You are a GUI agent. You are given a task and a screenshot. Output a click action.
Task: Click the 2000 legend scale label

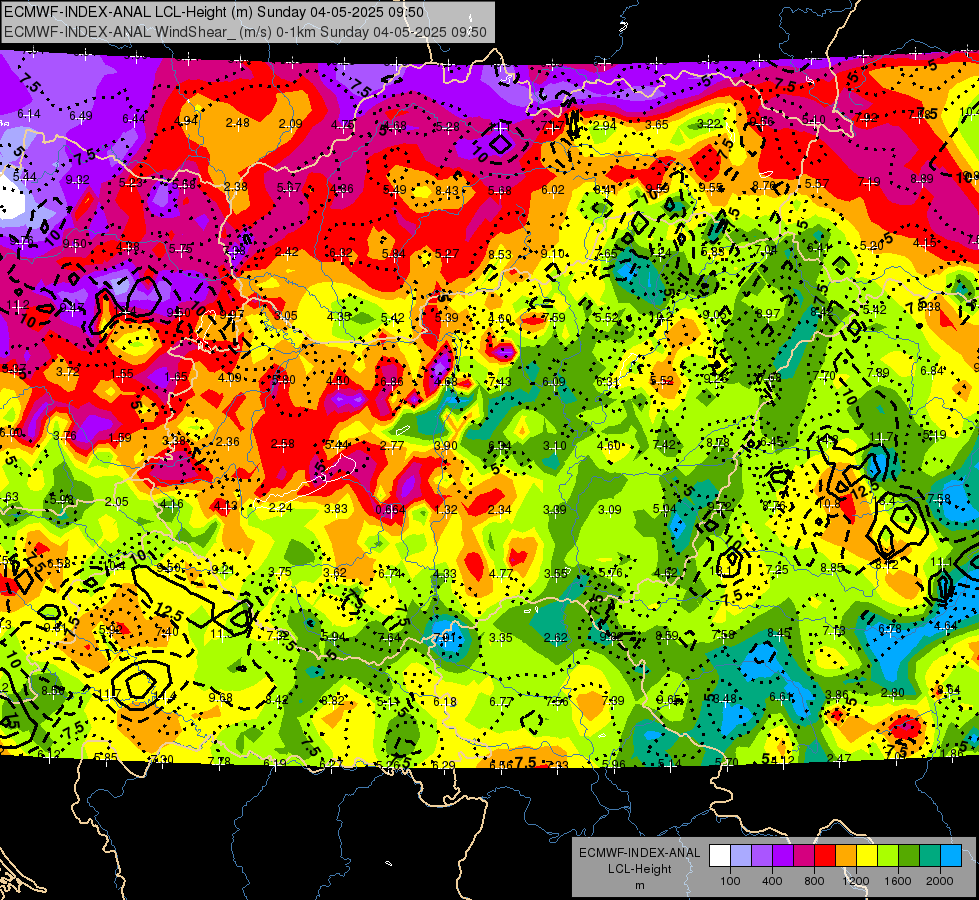[940, 881]
